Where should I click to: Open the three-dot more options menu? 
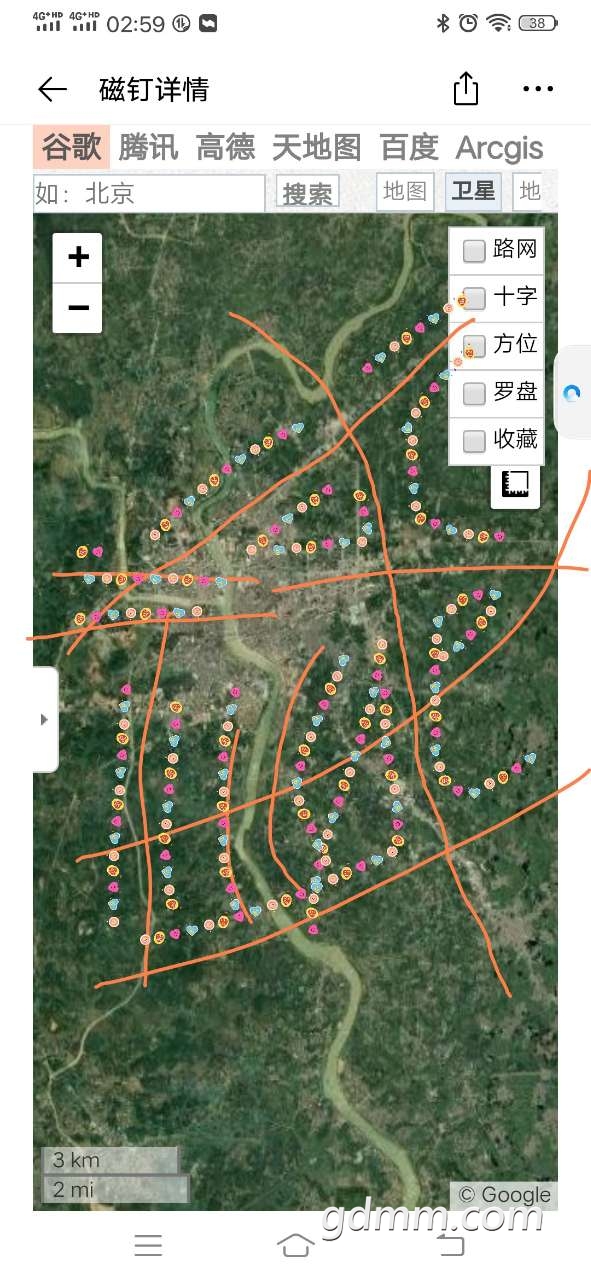coord(538,89)
